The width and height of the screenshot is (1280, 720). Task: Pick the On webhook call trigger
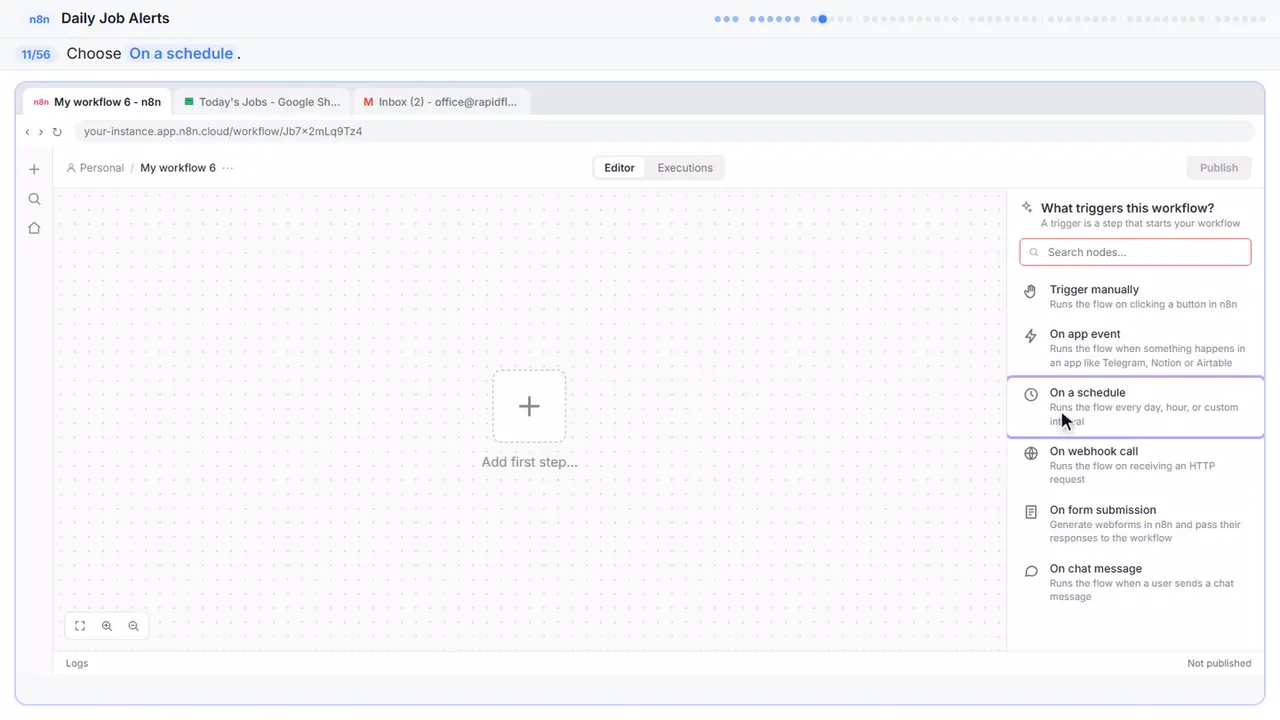click(1135, 465)
